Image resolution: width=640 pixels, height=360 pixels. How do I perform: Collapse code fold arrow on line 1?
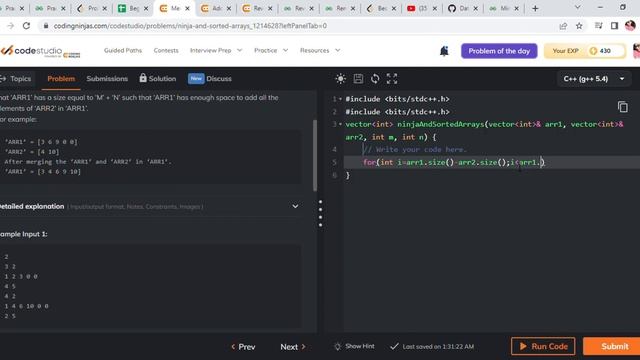[x=341, y=99]
